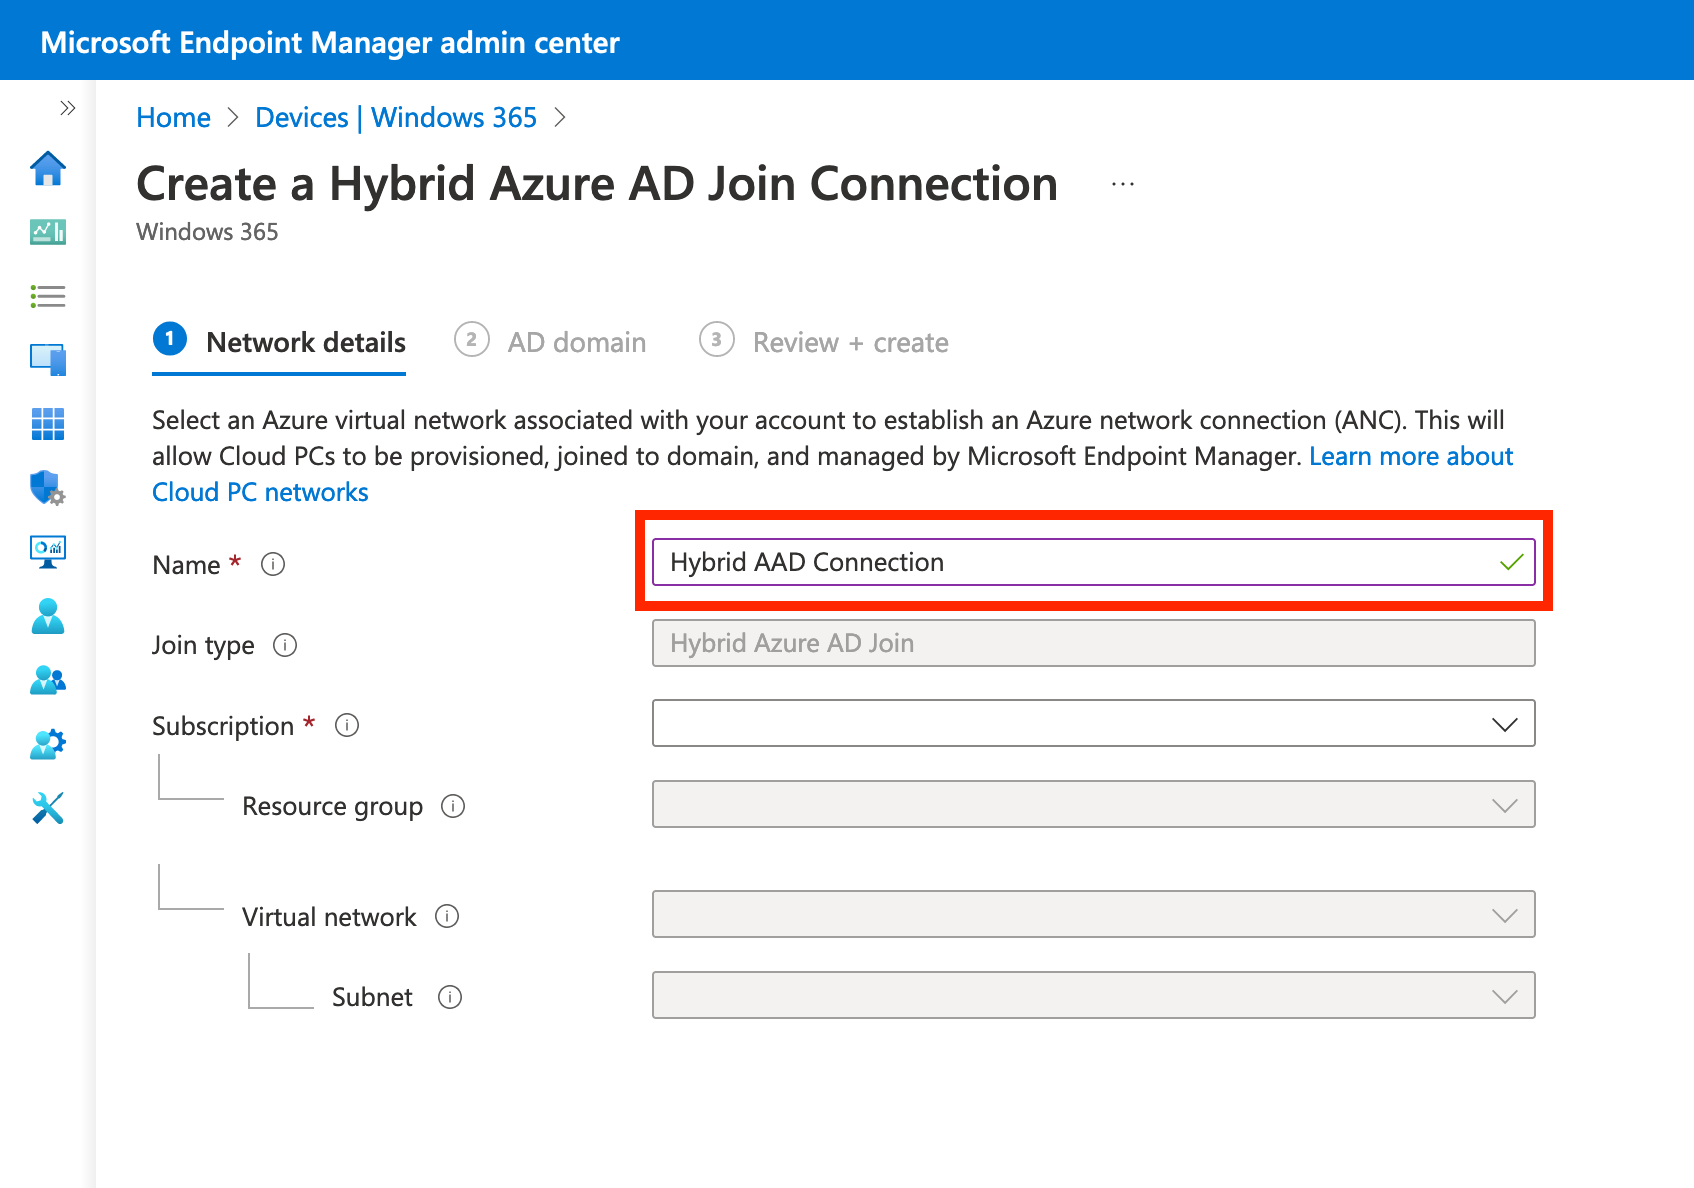
Task: Open Devices icon in sidebar
Action: [48, 359]
